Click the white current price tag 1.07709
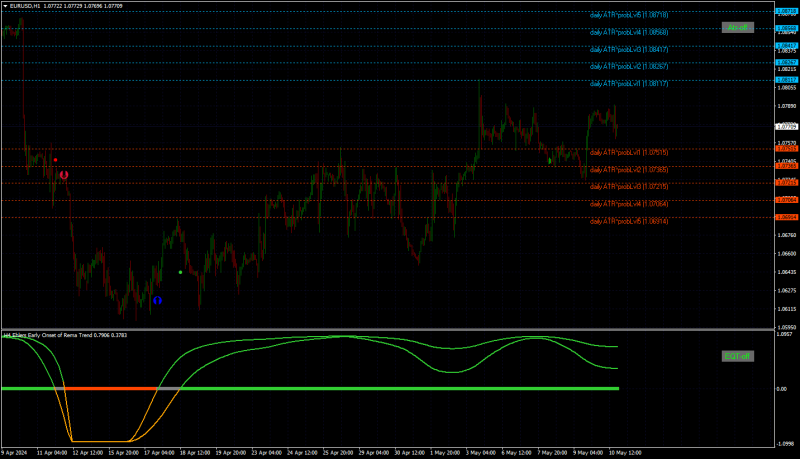Viewport: 800px width, 459px height. 787,126
